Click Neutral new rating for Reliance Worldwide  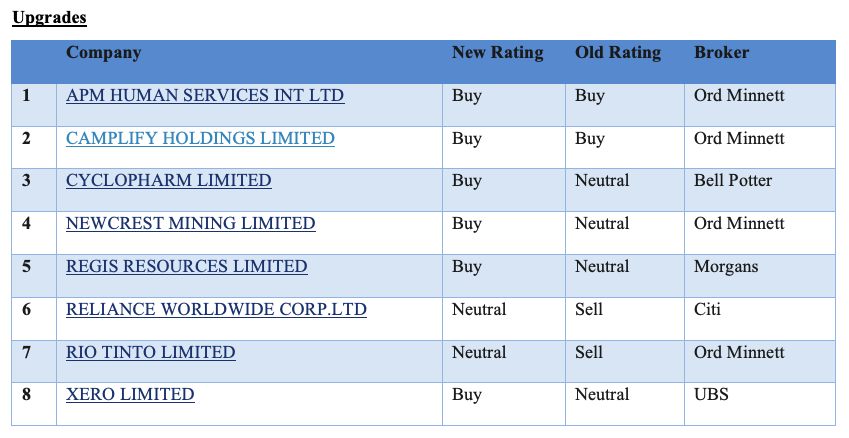click(x=479, y=310)
